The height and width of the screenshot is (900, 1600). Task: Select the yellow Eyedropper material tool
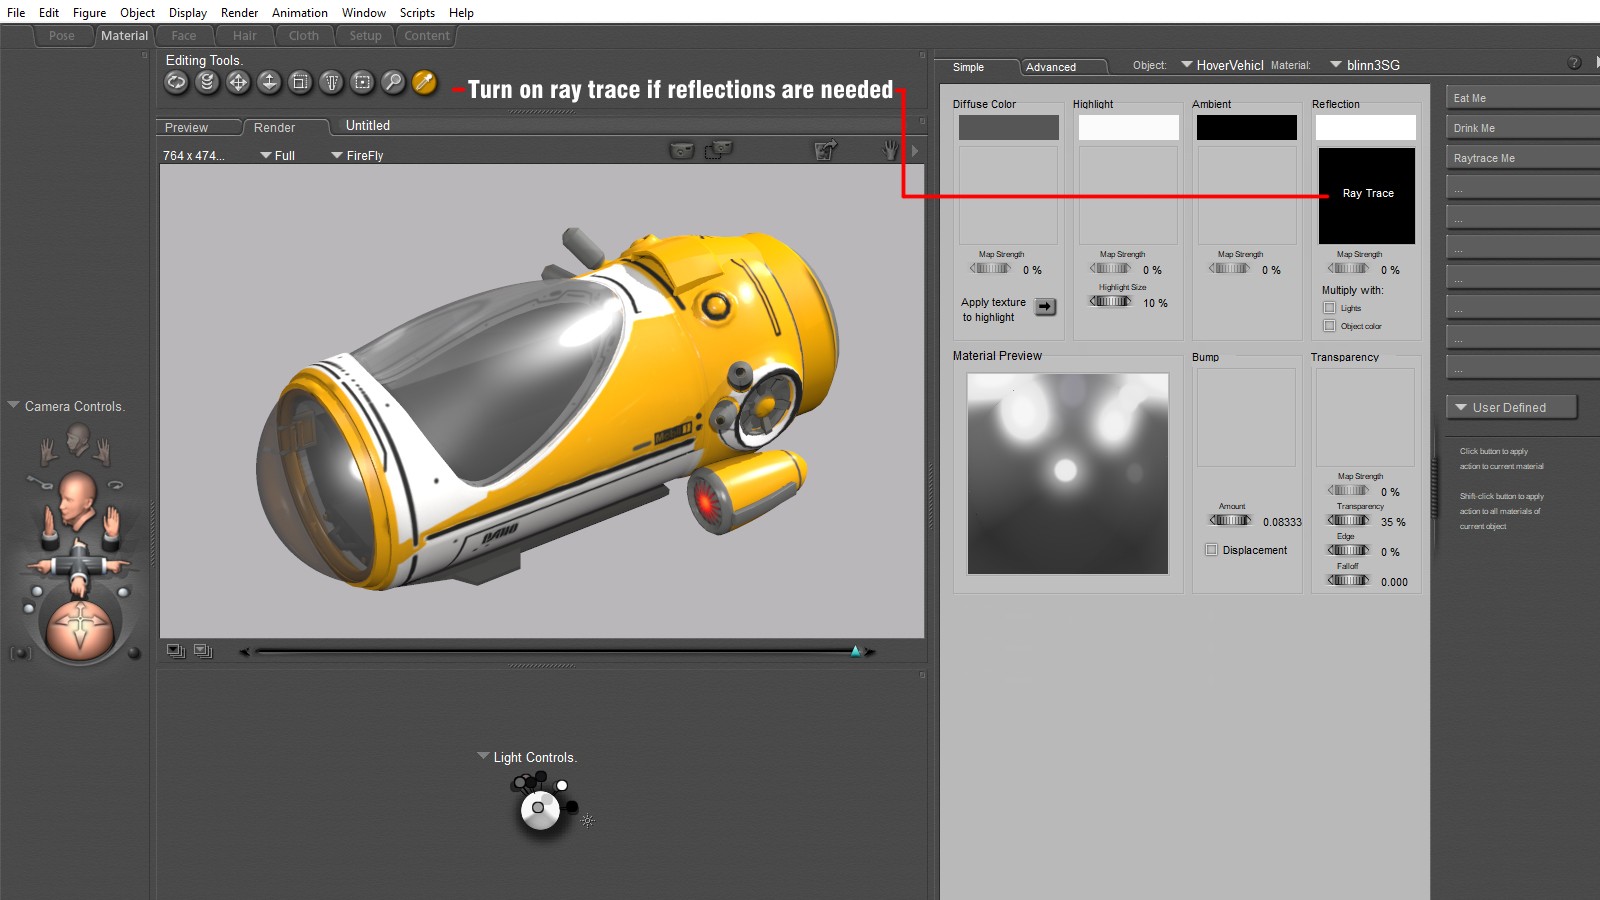pos(424,83)
